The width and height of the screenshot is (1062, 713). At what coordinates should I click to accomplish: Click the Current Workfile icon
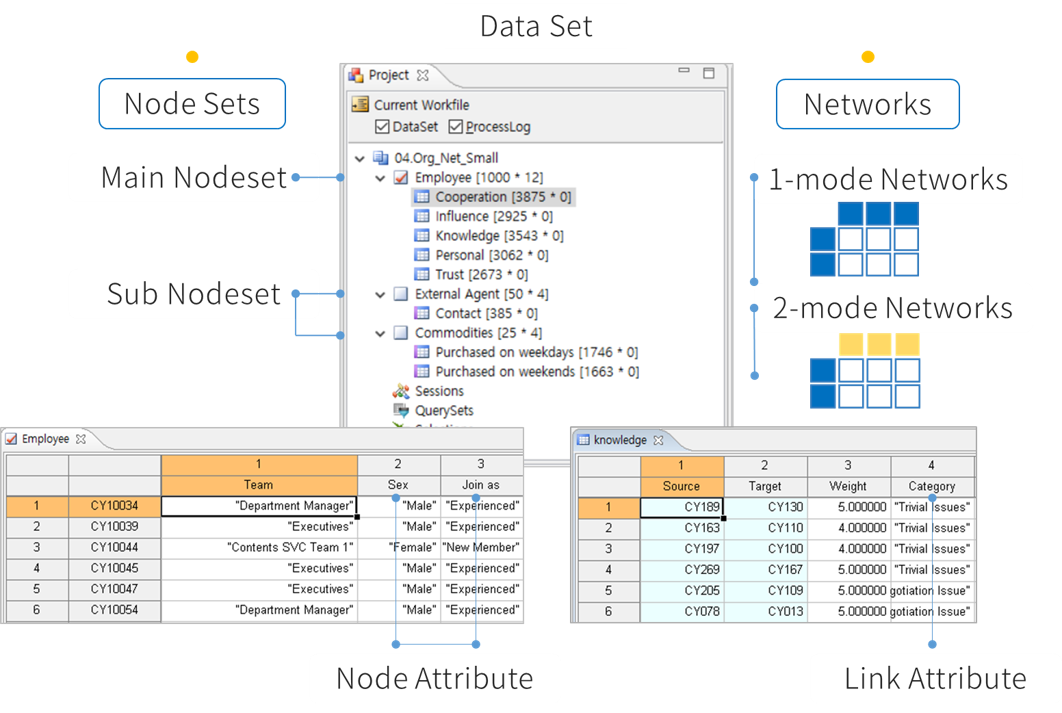click(x=360, y=105)
